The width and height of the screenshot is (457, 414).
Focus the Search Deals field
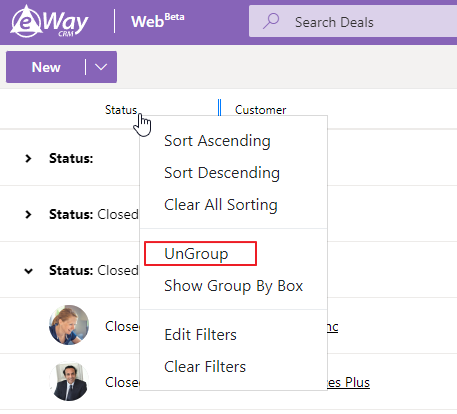(353, 21)
